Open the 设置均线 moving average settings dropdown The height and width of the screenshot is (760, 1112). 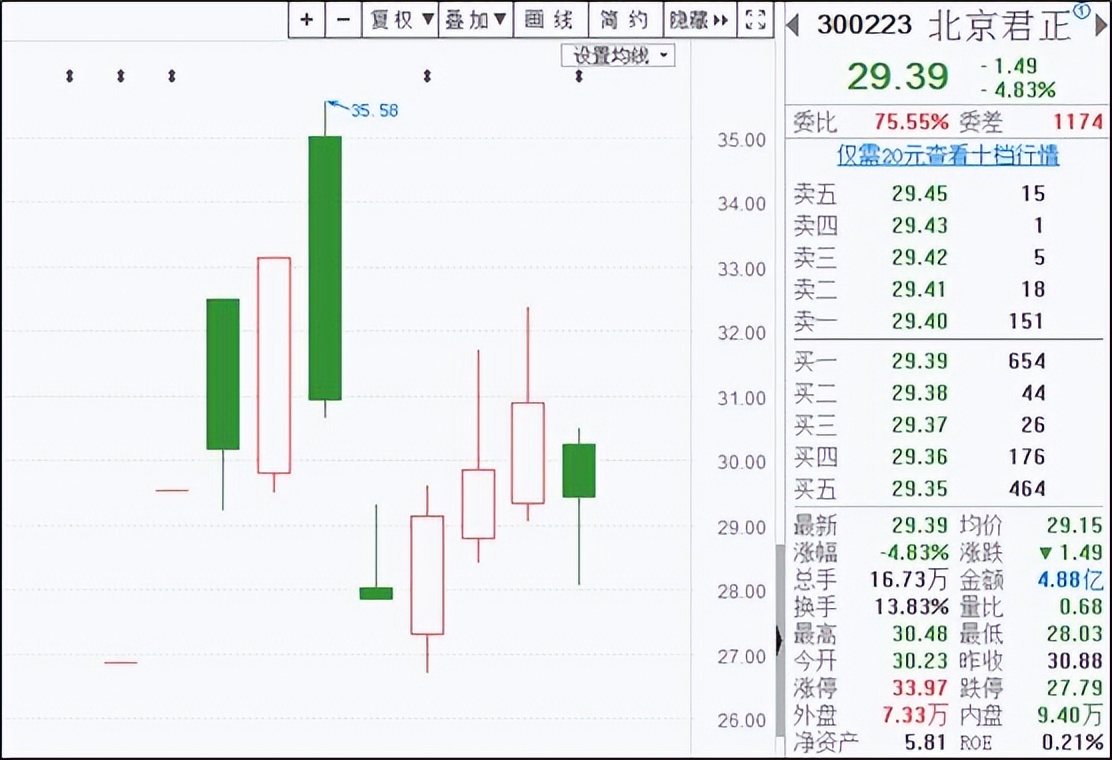[x=617, y=55]
